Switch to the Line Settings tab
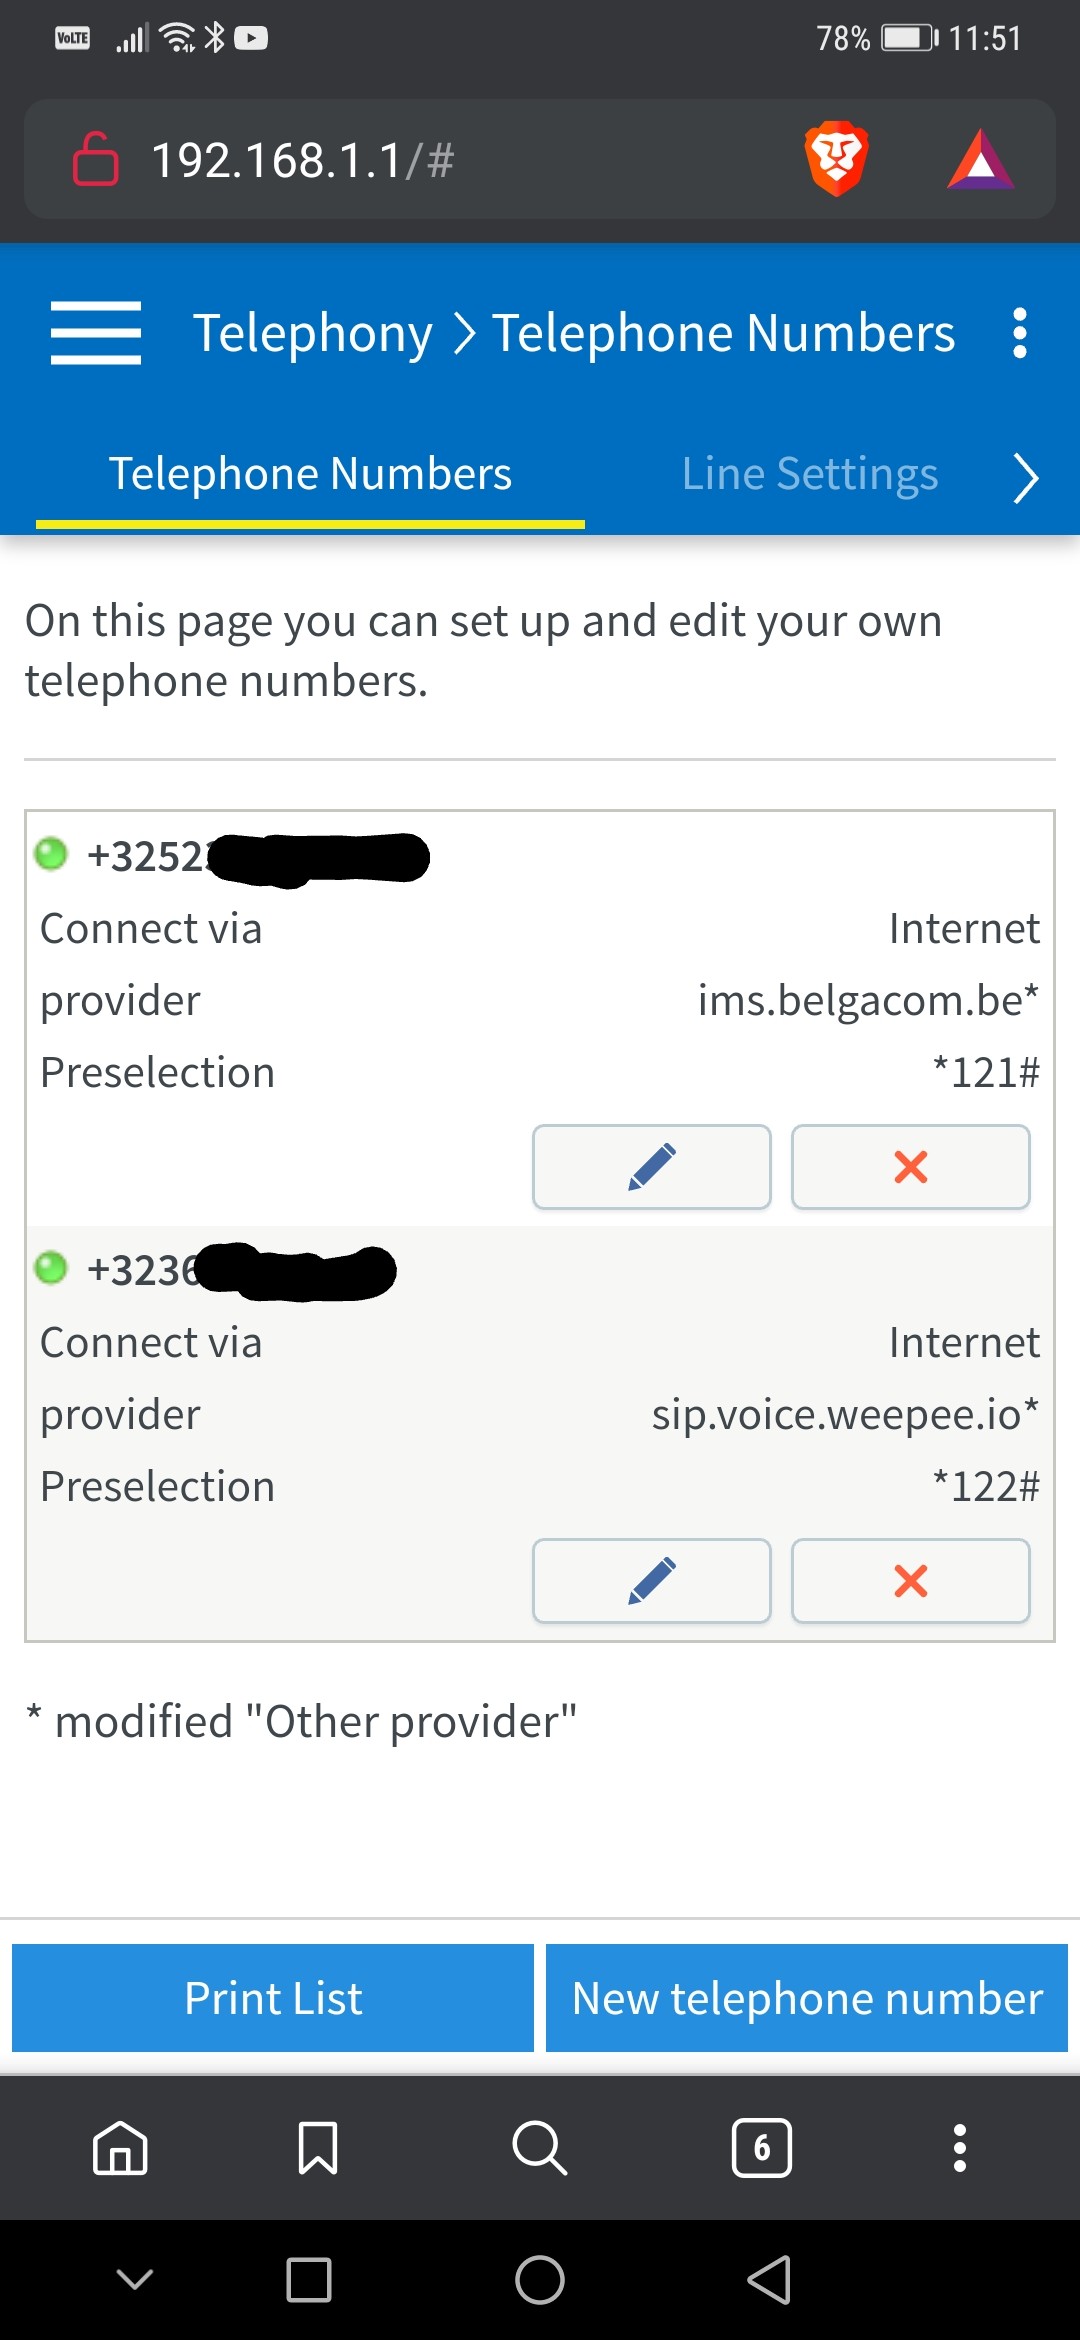This screenshot has width=1080, height=2340. (809, 474)
